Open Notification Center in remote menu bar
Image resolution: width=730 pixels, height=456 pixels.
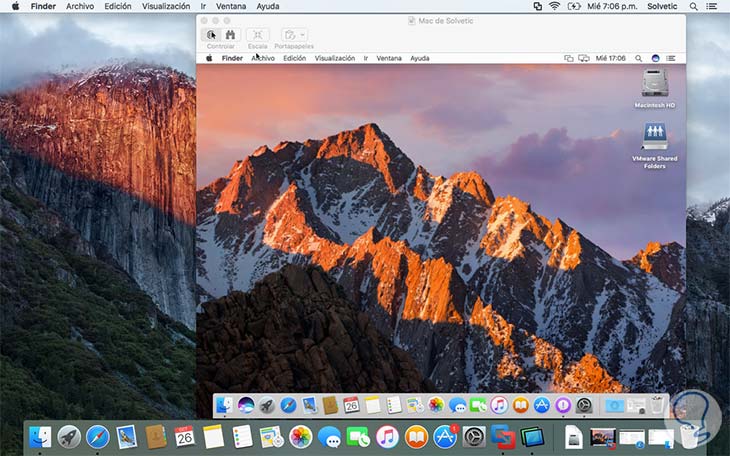[670, 58]
